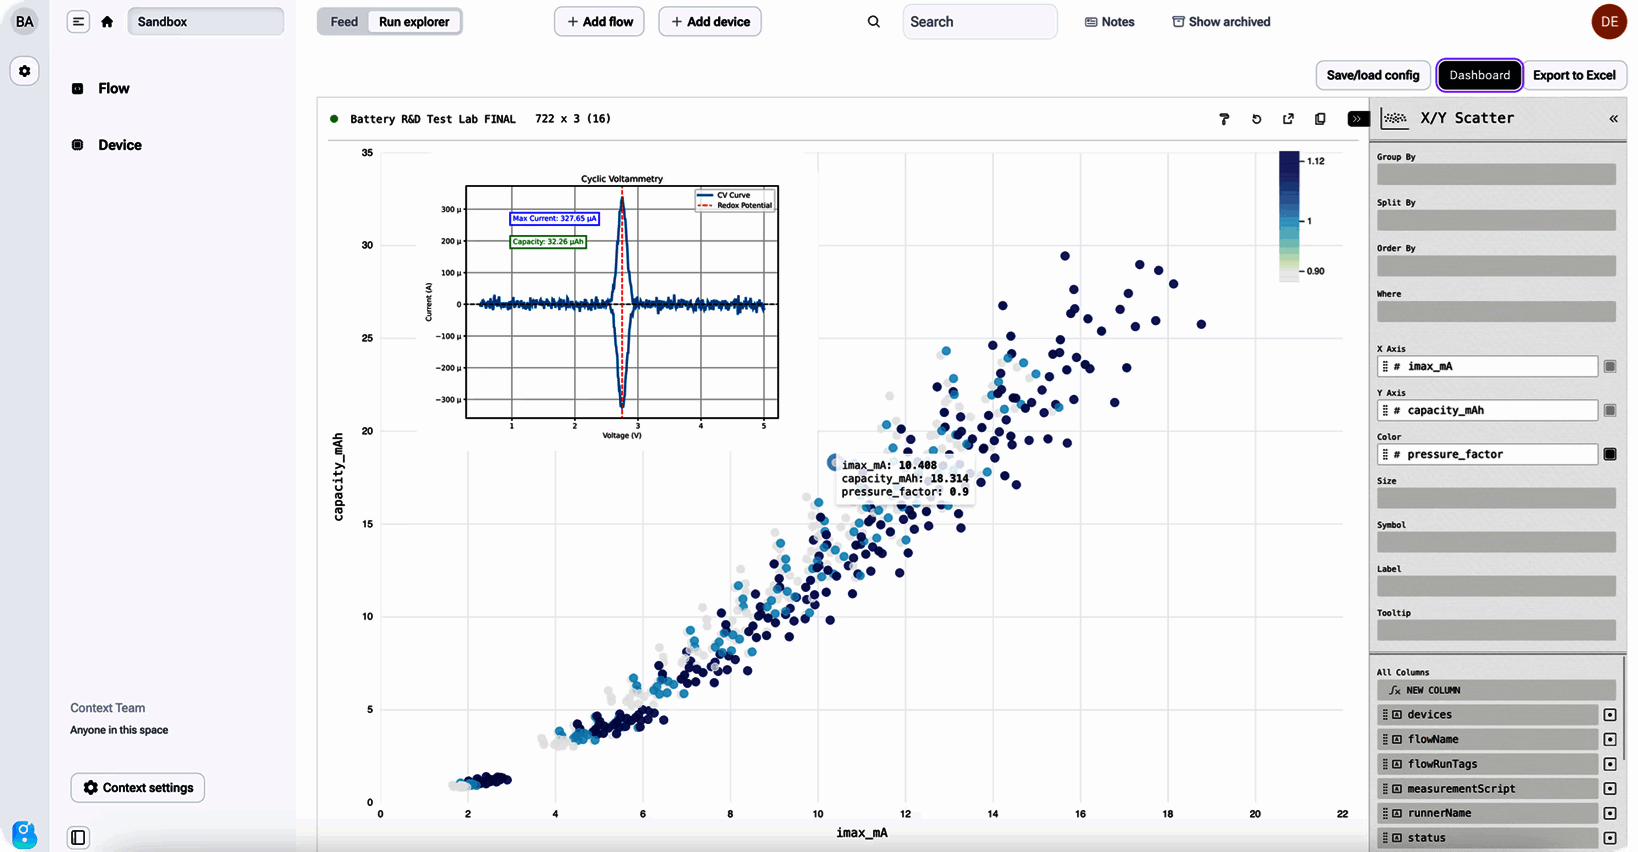Toggle the checkbox beside capacity_mAh Y Axis
1638x852 pixels.
(1610, 411)
